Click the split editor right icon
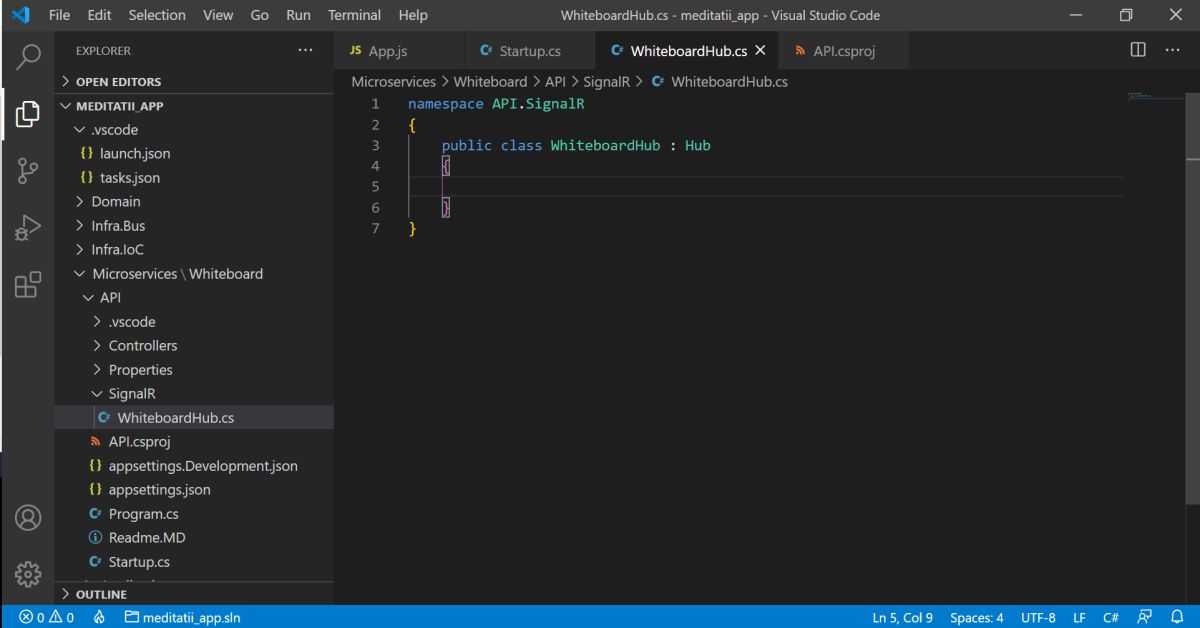 1138,50
